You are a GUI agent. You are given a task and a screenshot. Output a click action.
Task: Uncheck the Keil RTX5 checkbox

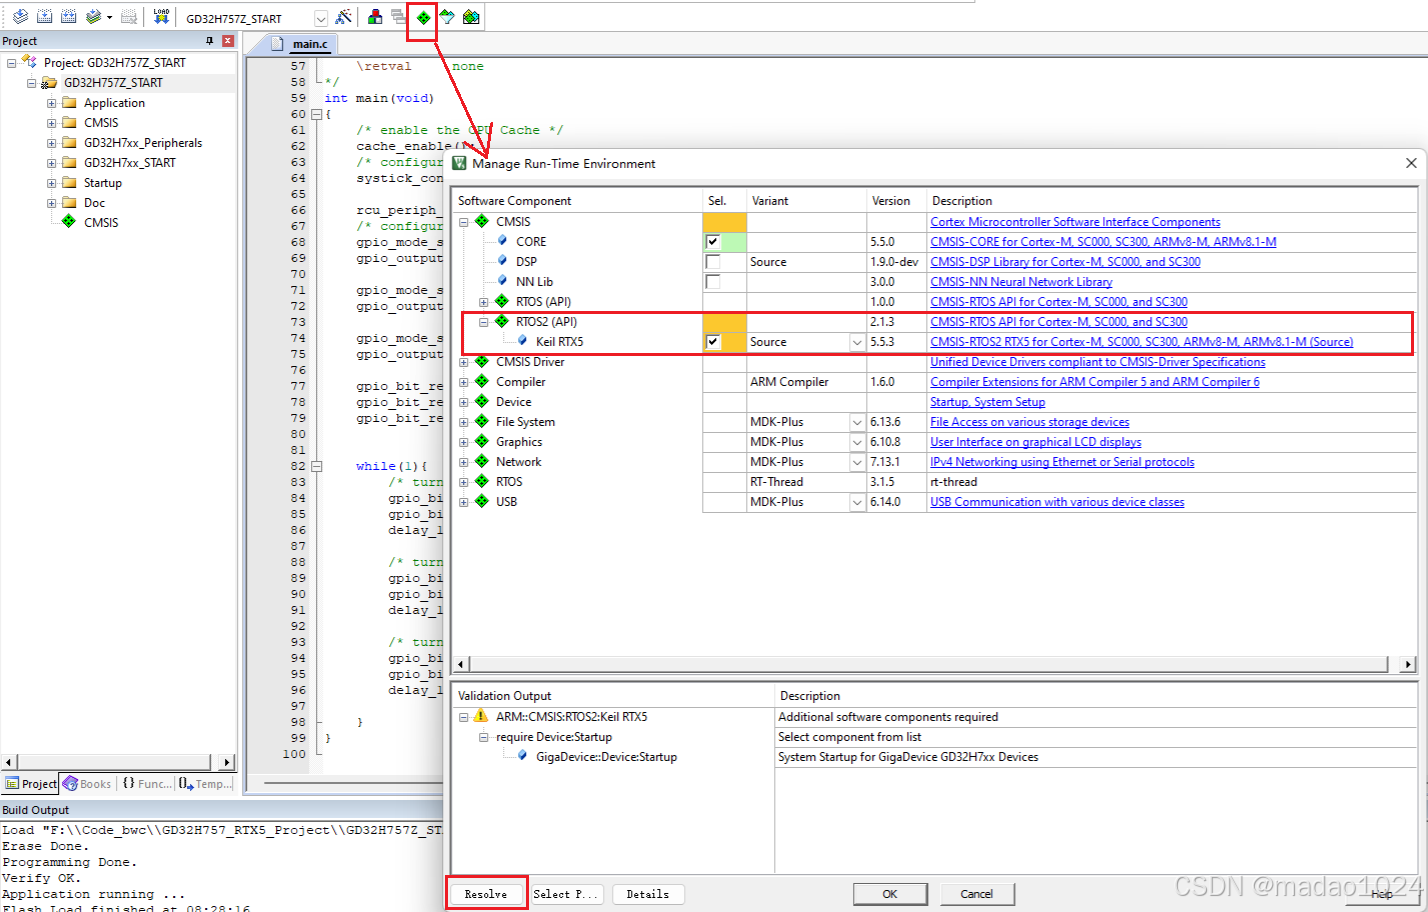pyautogui.click(x=713, y=342)
